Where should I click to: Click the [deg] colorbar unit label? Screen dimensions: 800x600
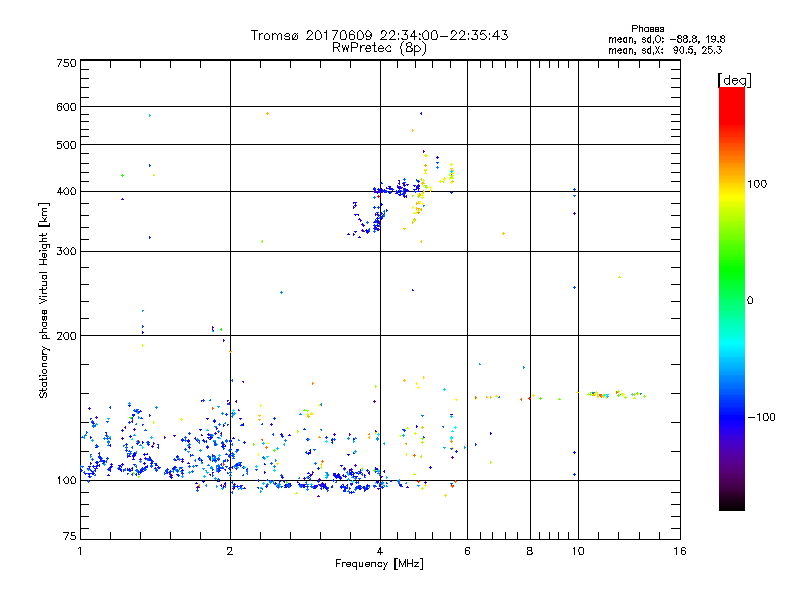coord(734,79)
